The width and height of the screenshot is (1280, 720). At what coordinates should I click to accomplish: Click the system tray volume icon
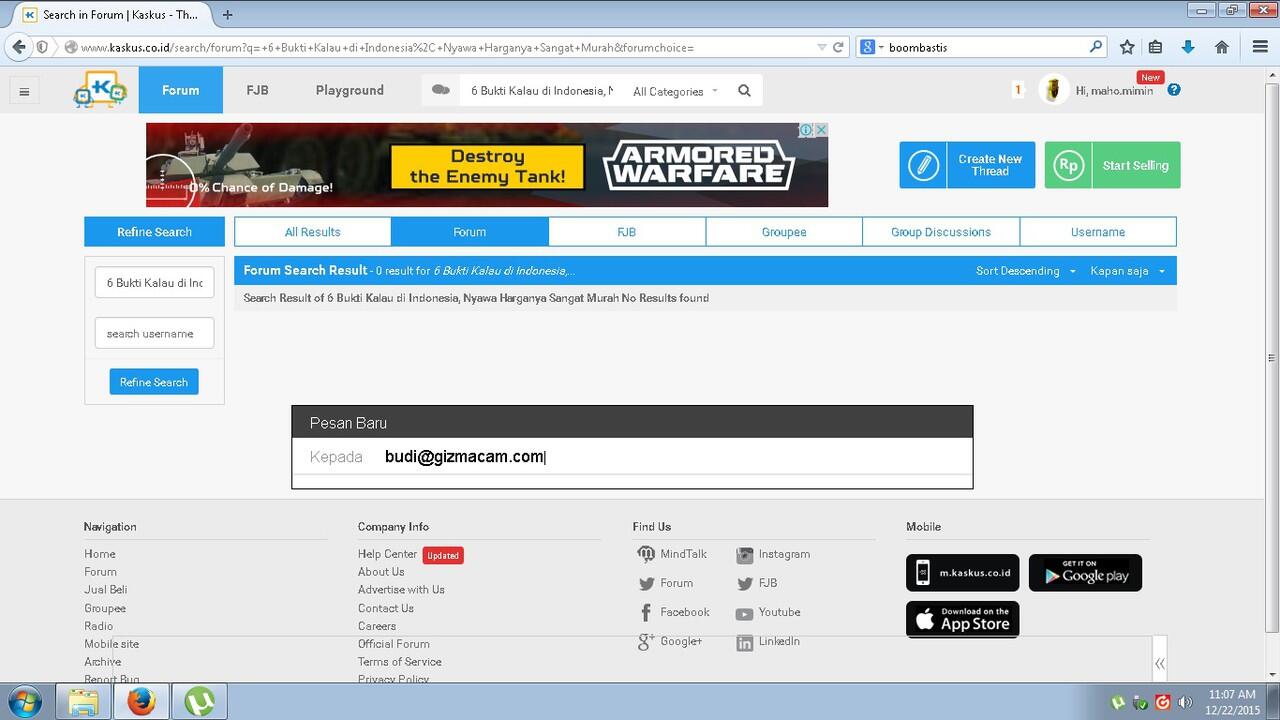tap(1185, 702)
